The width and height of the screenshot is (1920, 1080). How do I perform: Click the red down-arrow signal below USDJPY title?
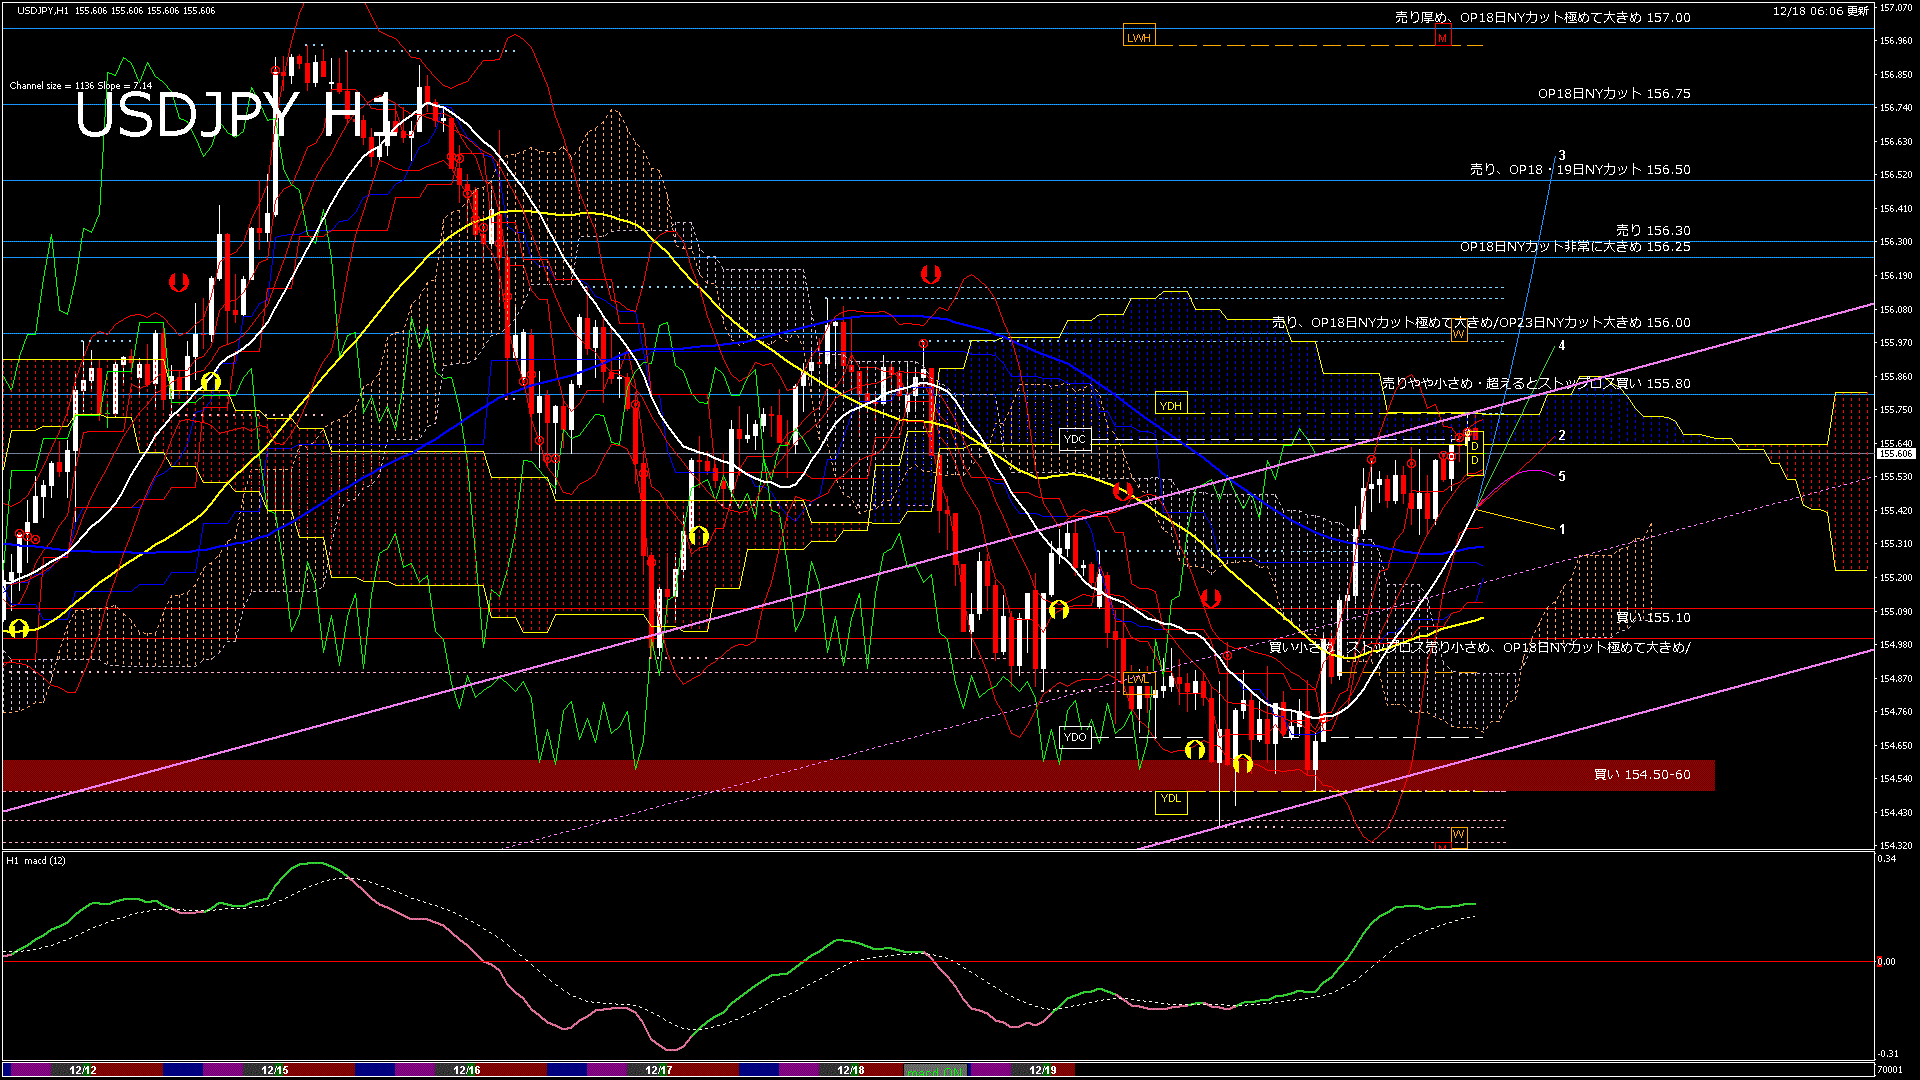click(179, 282)
